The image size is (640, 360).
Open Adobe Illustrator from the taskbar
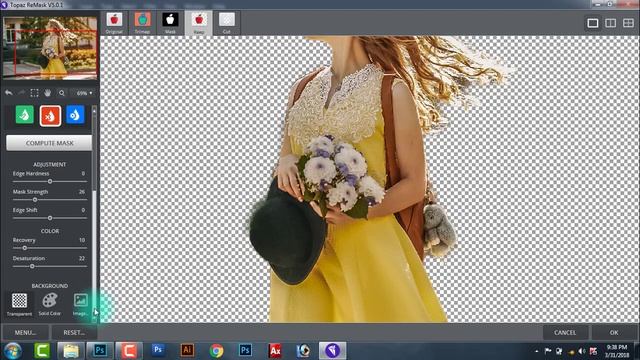[187, 350]
